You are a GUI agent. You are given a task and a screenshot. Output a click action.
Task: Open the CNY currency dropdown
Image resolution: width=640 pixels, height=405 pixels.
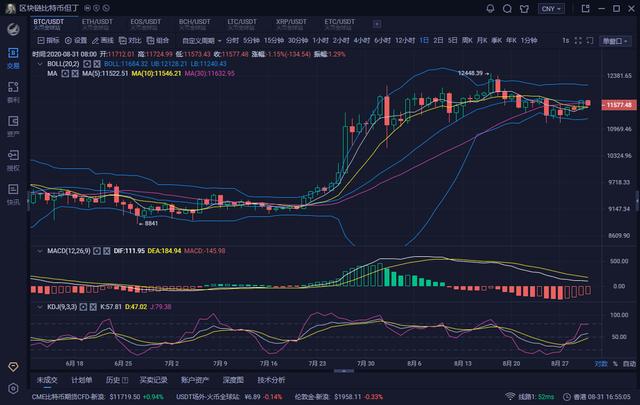pos(551,9)
